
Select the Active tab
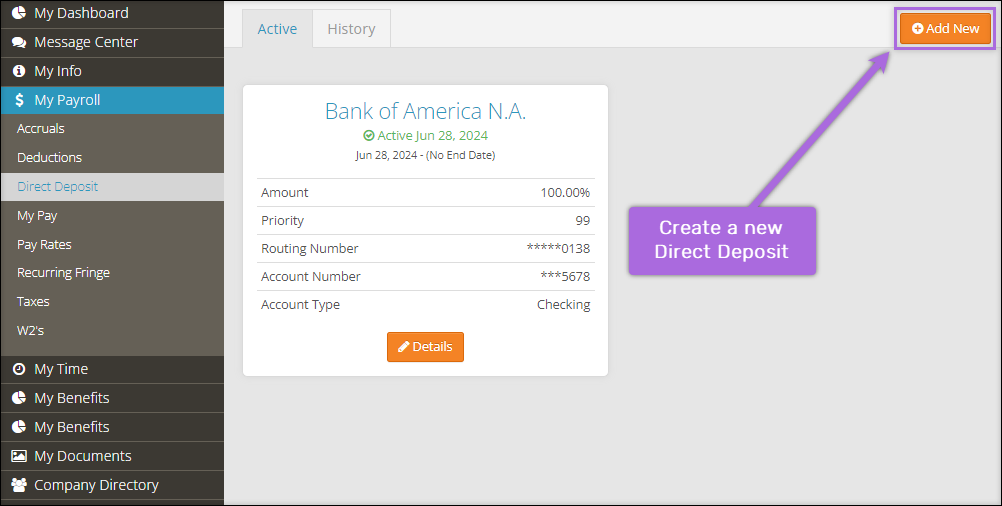pos(277,29)
